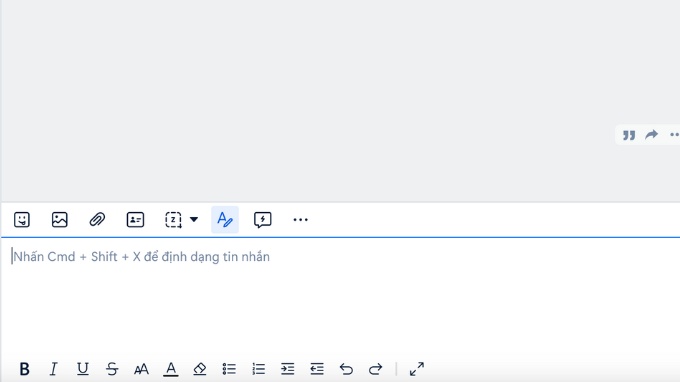Toggle italic formatting
Image resolution: width=680 pixels, height=382 pixels.
tap(53, 369)
